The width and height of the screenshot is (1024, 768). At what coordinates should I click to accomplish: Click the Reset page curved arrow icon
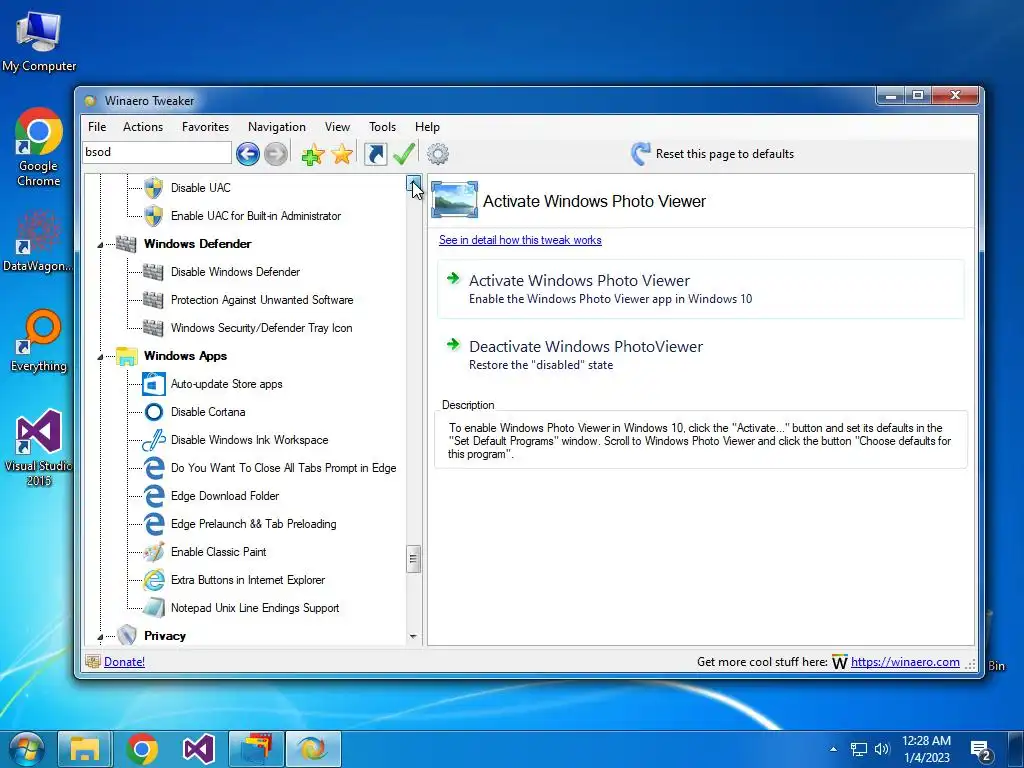pyautogui.click(x=640, y=154)
